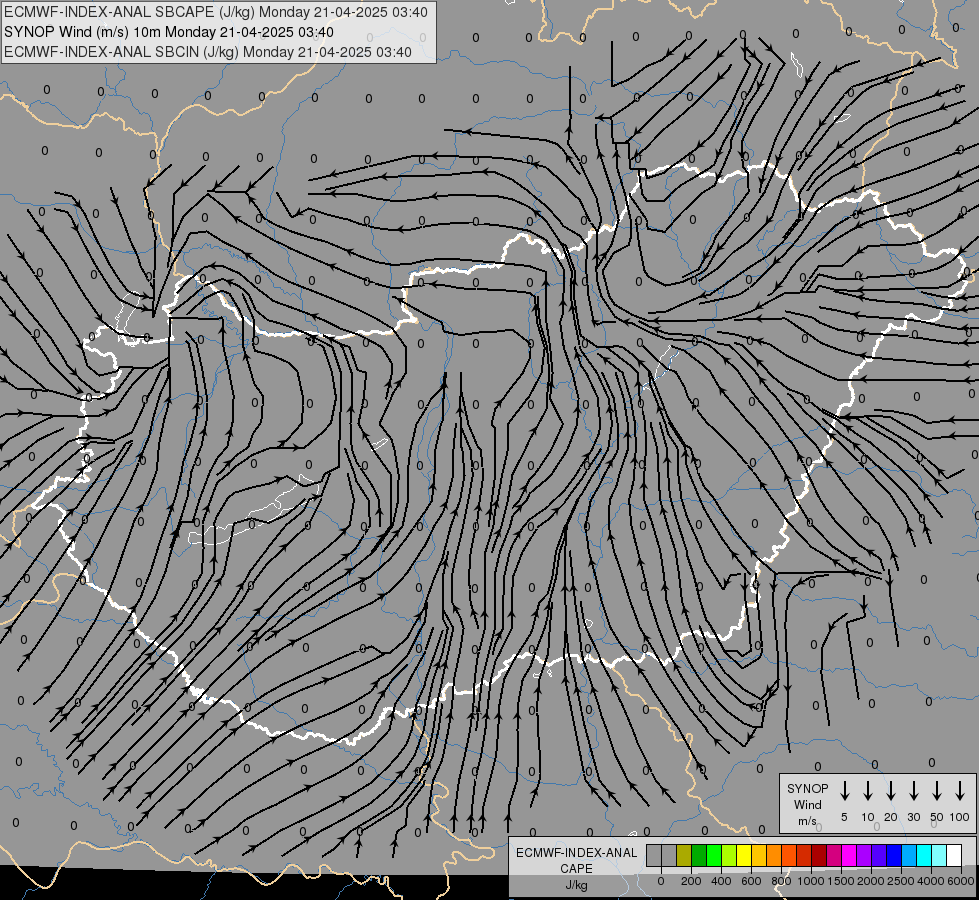Click the 'm/s' unit label in wind legend
Image resolution: width=979 pixels, height=900 pixels.
click(x=807, y=821)
